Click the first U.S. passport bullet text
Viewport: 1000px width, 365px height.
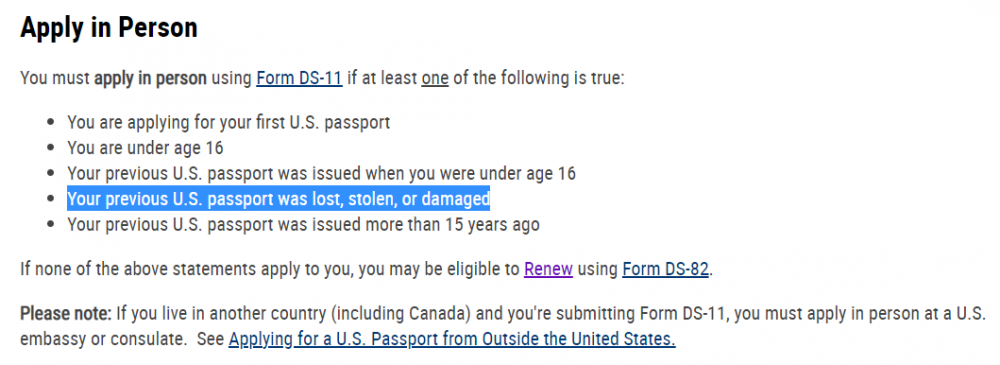(x=228, y=122)
